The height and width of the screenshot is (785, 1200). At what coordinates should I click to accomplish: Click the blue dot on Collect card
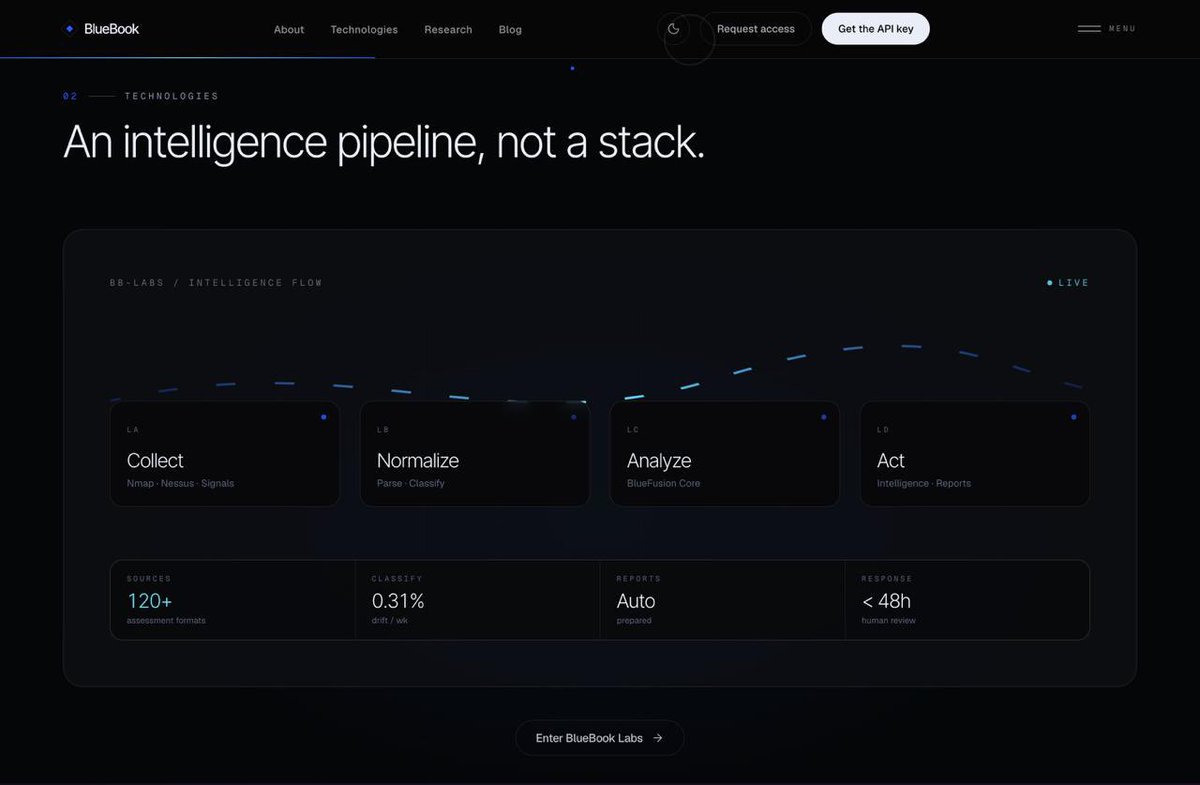point(323,417)
